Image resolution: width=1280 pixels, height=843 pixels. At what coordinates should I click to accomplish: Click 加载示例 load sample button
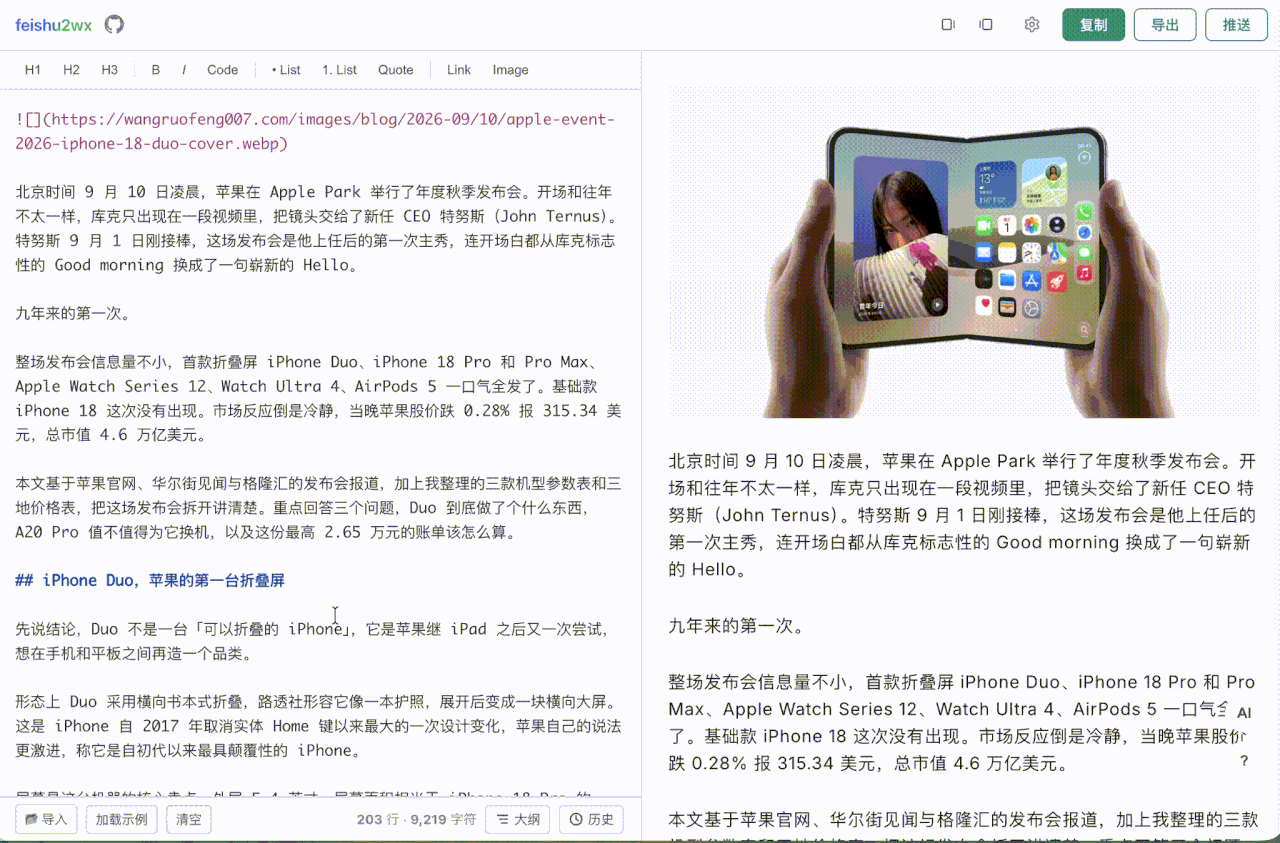coord(121,820)
